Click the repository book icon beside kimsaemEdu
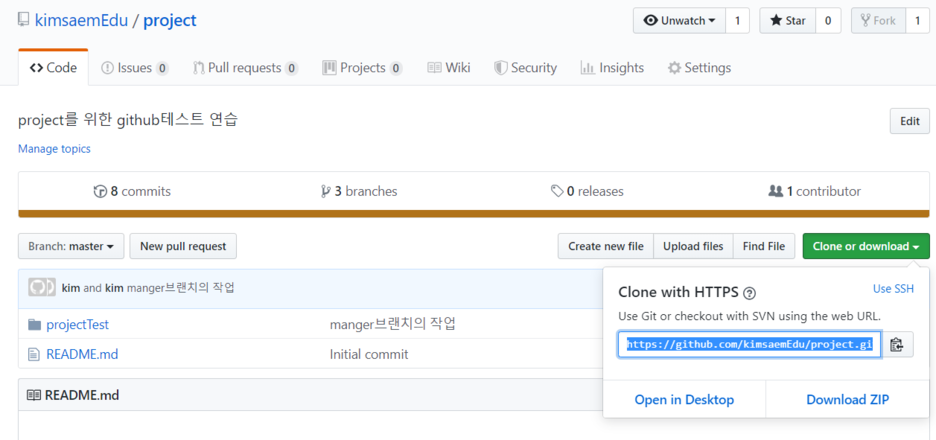936x440 pixels. (x=23, y=20)
